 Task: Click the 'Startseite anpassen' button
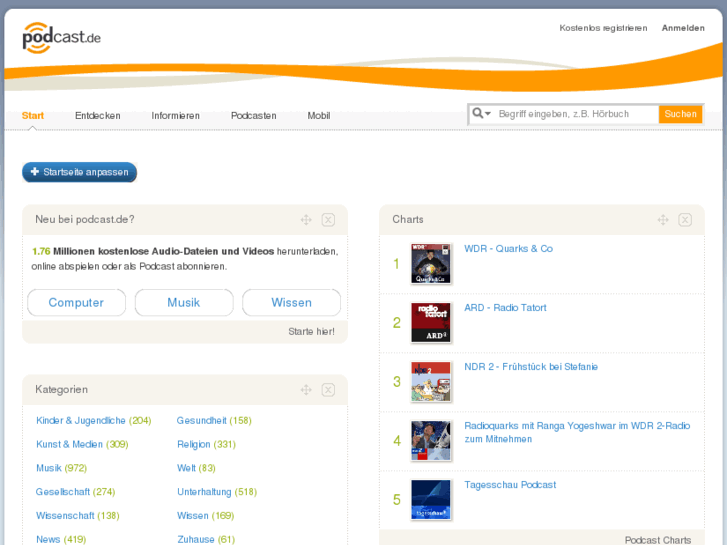(x=79, y=172)
